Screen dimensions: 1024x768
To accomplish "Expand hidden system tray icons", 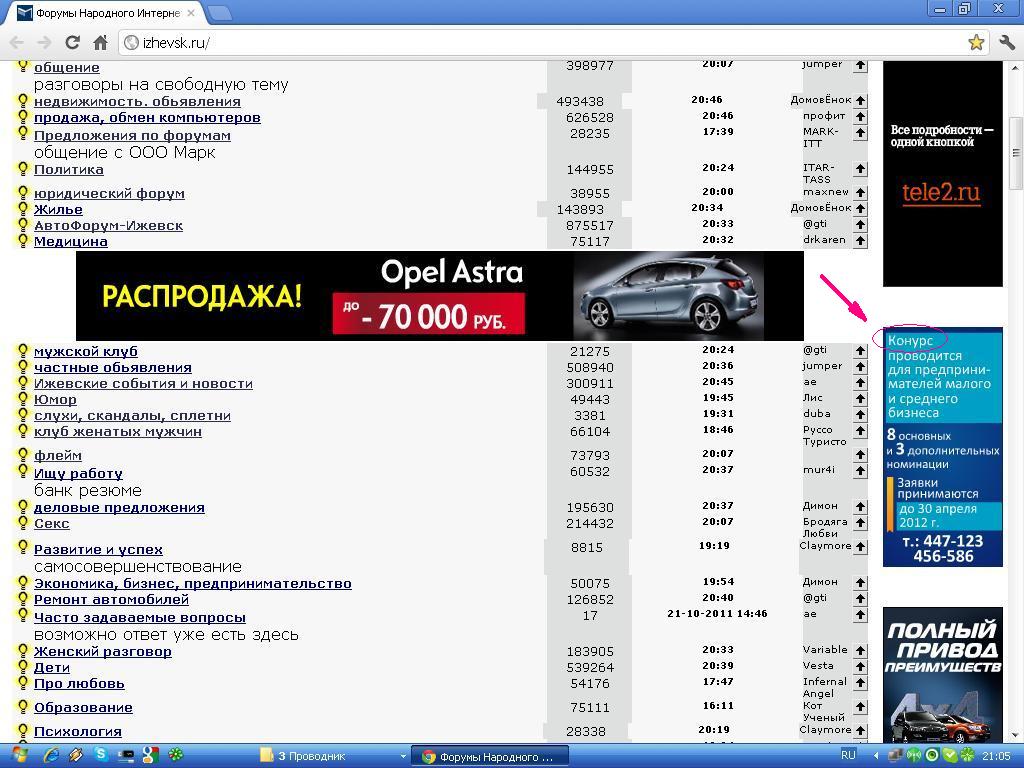I will [x=876, y=756].
